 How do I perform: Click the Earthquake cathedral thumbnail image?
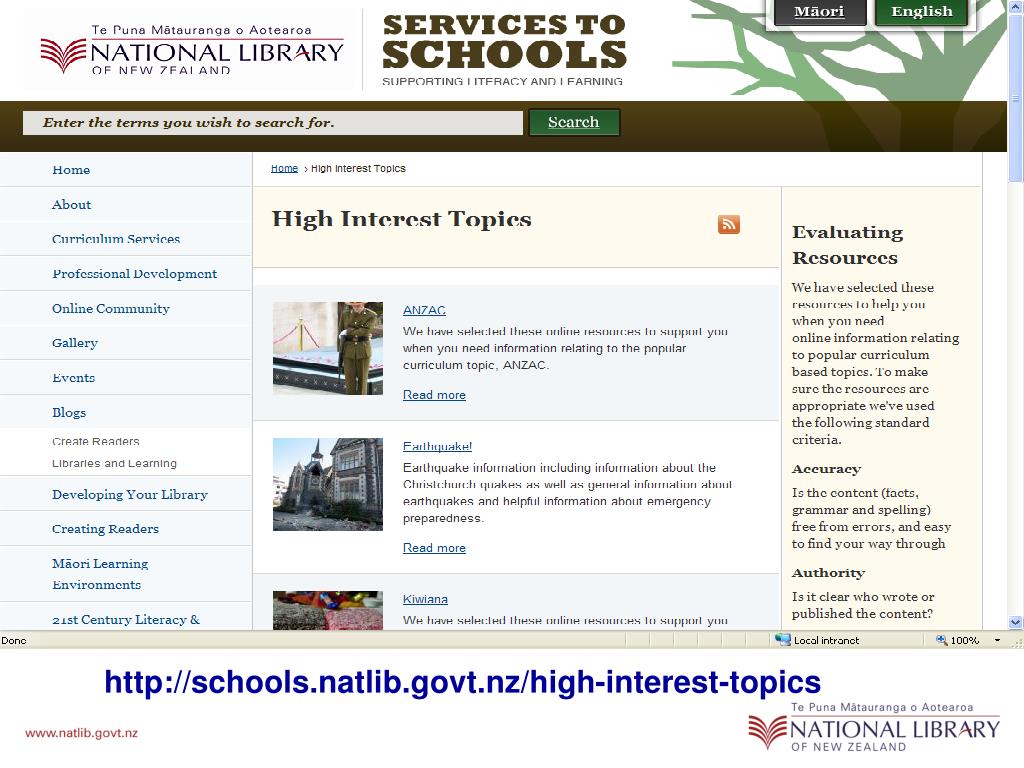point(328,484)
